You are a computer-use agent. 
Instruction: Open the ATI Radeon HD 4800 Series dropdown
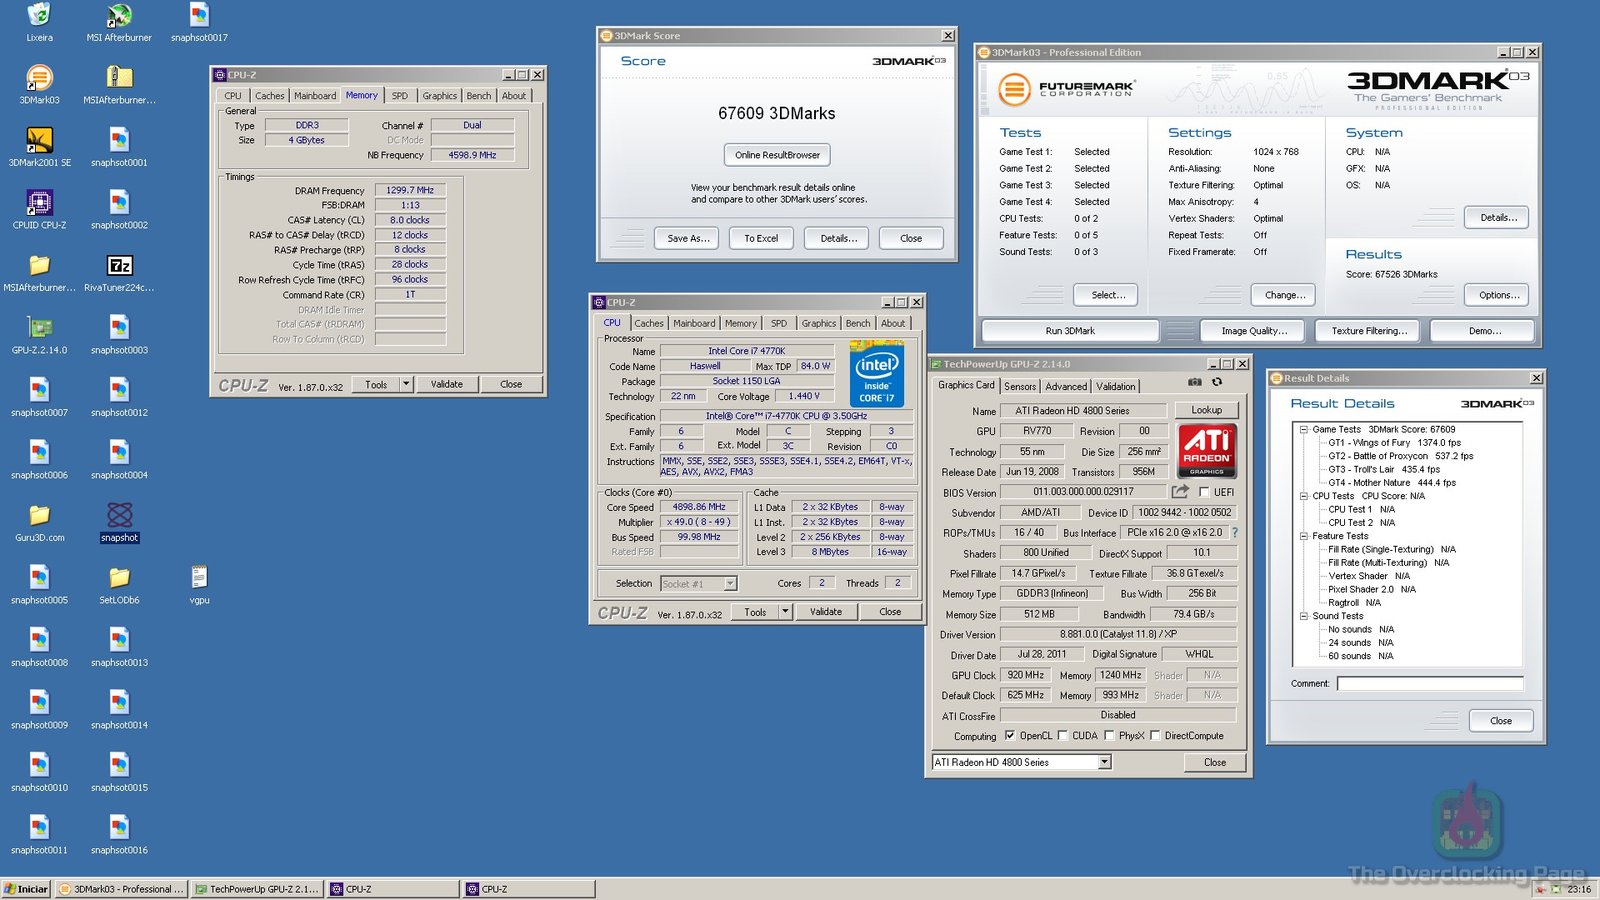1104,762
